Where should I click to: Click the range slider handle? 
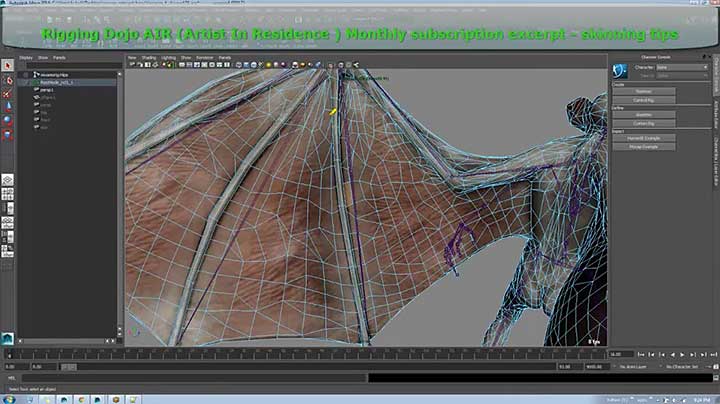click(x=68, y=367)
